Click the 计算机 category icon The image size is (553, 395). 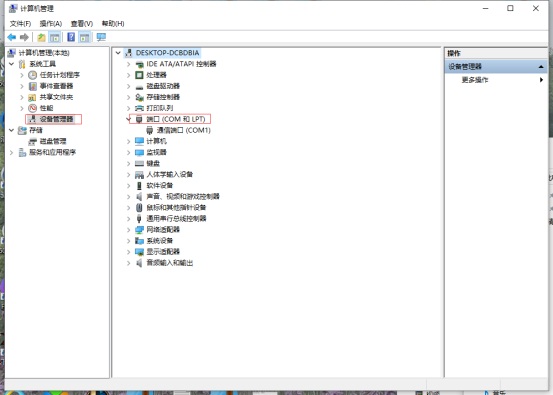(139, 141)
